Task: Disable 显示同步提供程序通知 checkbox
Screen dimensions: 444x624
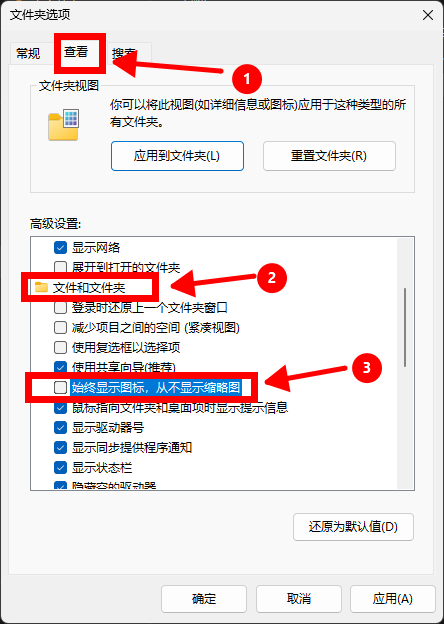Action: click(60, 447)
